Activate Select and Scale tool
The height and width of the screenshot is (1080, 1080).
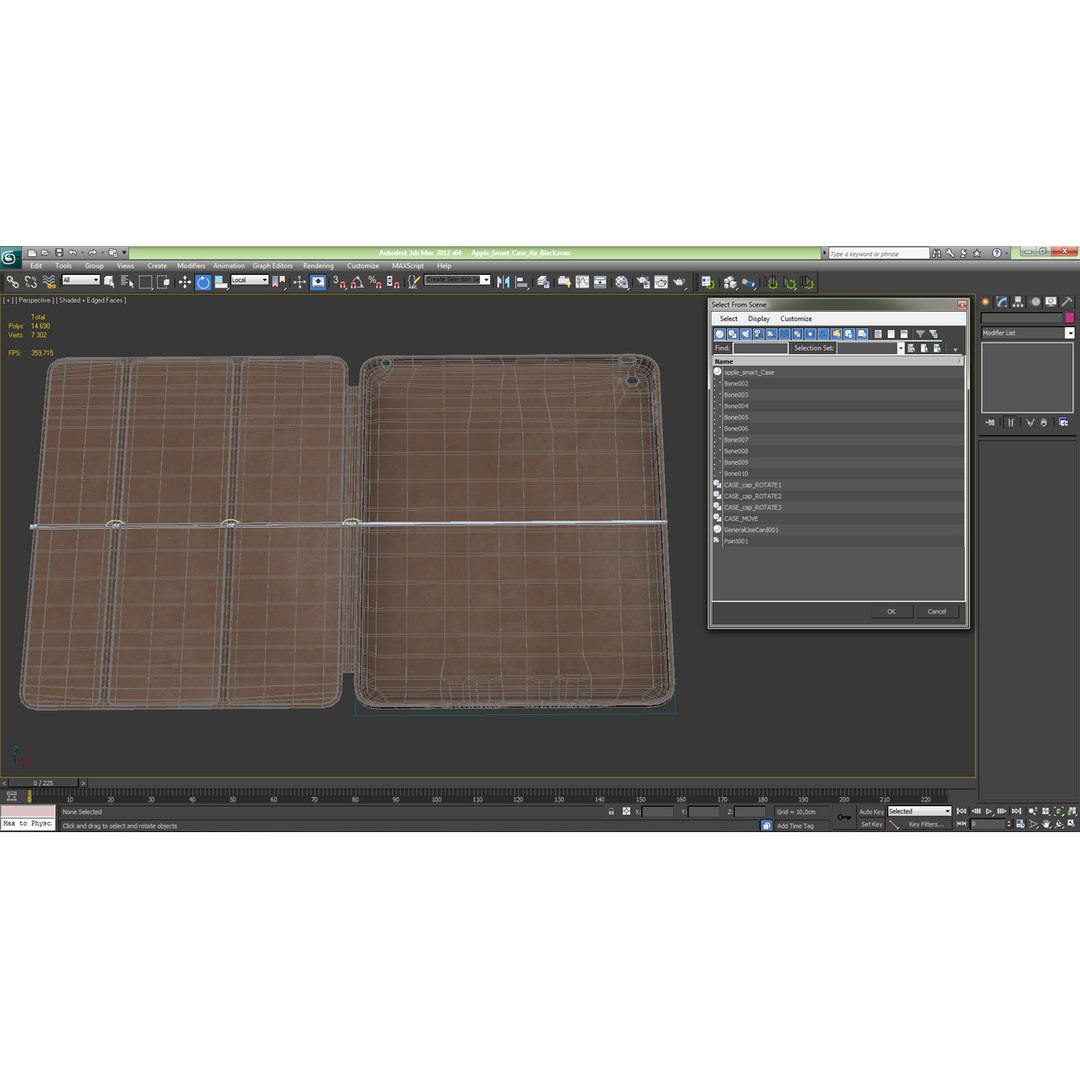[220, 282]
